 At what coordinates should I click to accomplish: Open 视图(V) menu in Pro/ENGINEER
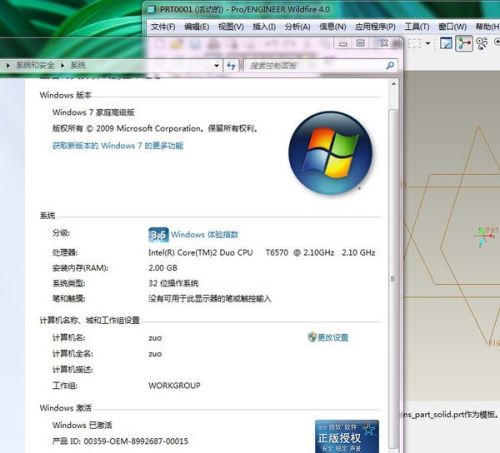pos(231,27)
